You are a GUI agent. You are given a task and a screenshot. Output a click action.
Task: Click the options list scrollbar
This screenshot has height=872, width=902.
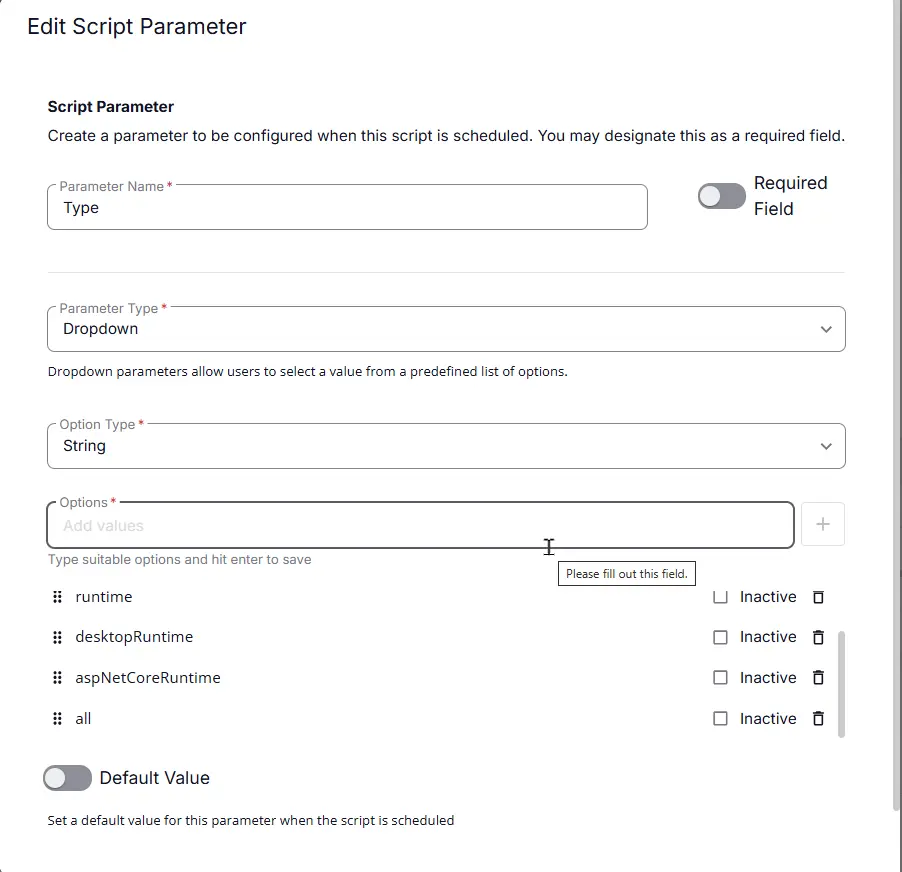(x=841, y=684)
